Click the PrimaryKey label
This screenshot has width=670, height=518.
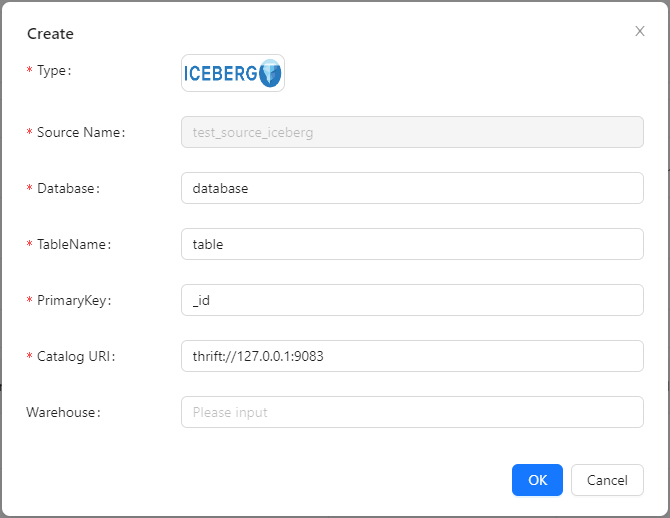[74, 301]
